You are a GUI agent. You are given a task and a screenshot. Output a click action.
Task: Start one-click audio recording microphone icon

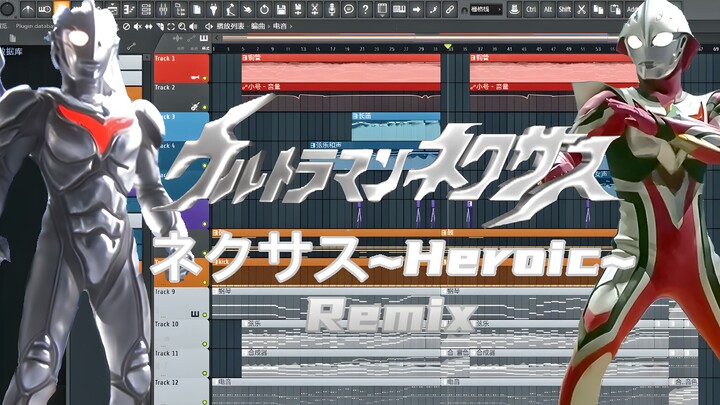[332, 9]
